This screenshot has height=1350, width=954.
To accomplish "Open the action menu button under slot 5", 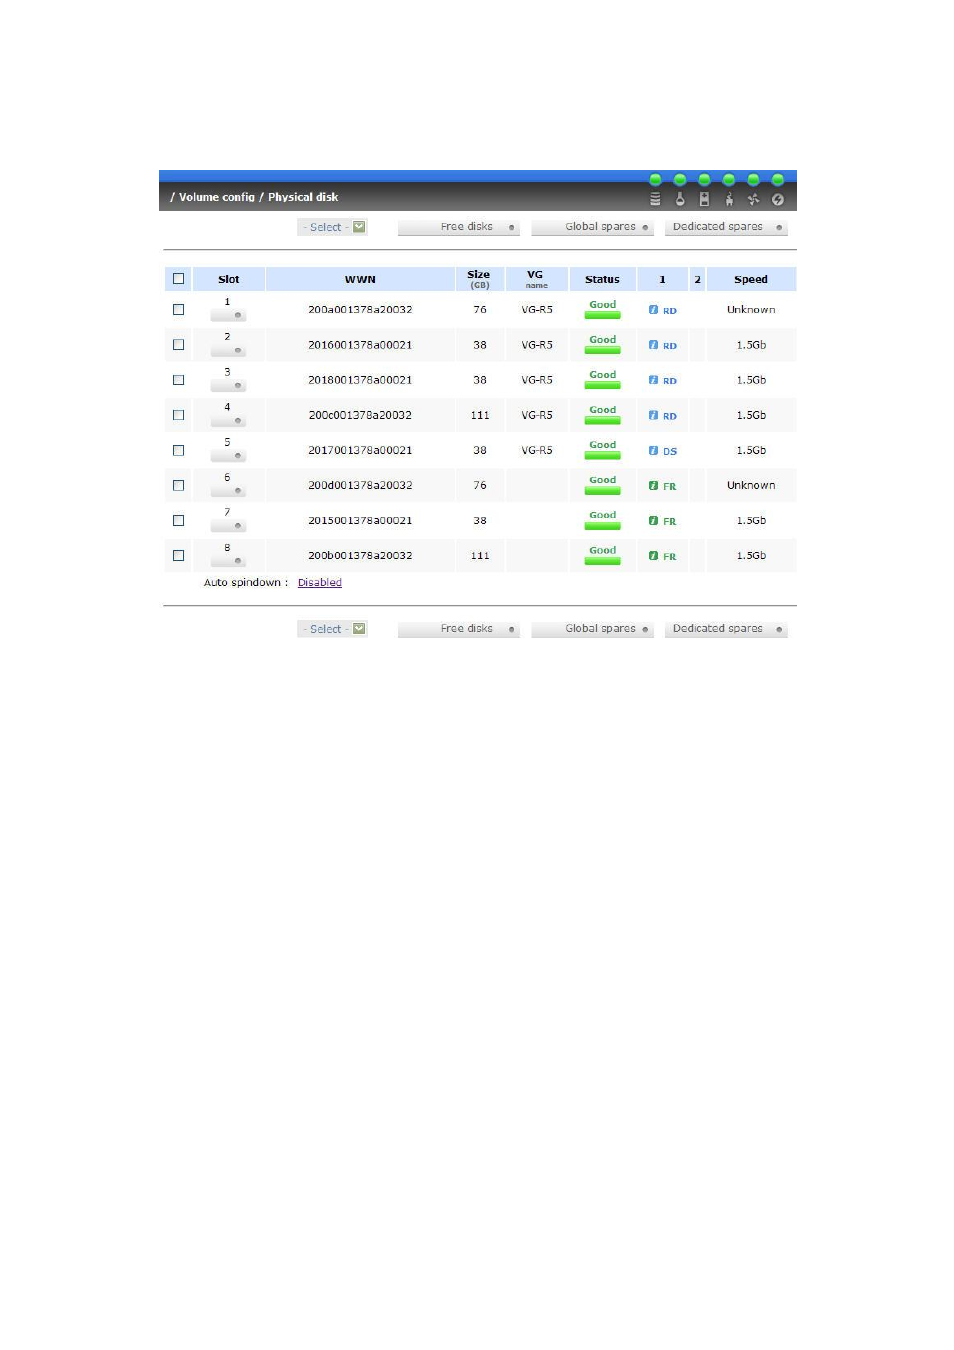I will point(228,456).
